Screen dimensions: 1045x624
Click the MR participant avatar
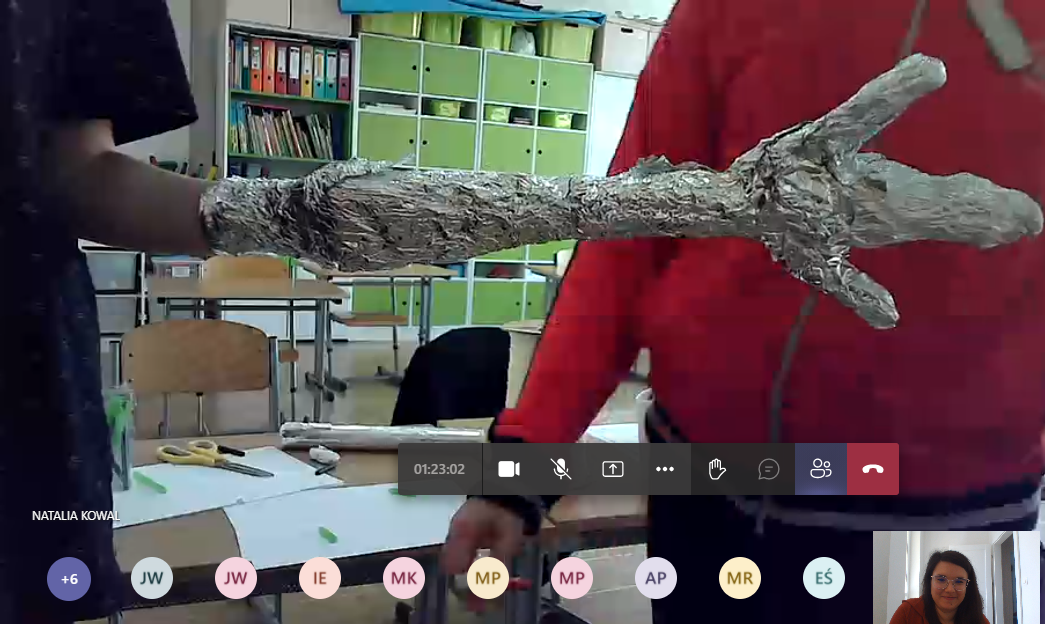click(740, 578)
